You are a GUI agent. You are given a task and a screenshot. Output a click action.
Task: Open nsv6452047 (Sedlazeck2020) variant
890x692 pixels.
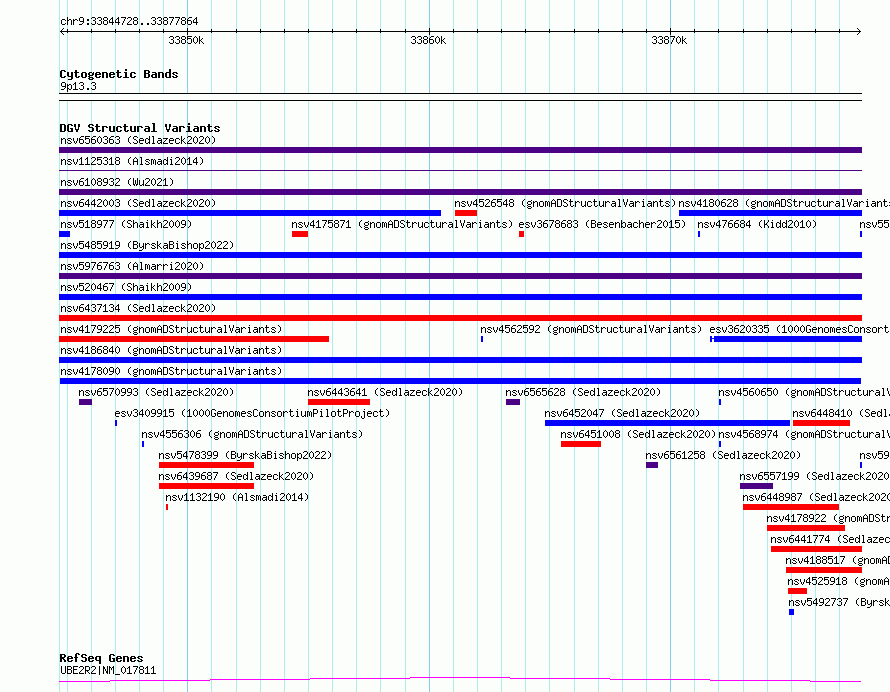pos(622,413)
